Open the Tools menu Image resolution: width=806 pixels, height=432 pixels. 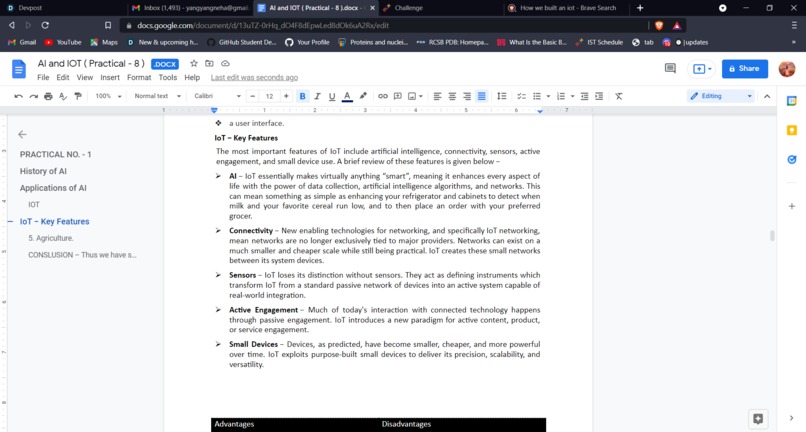click(168, 78)
